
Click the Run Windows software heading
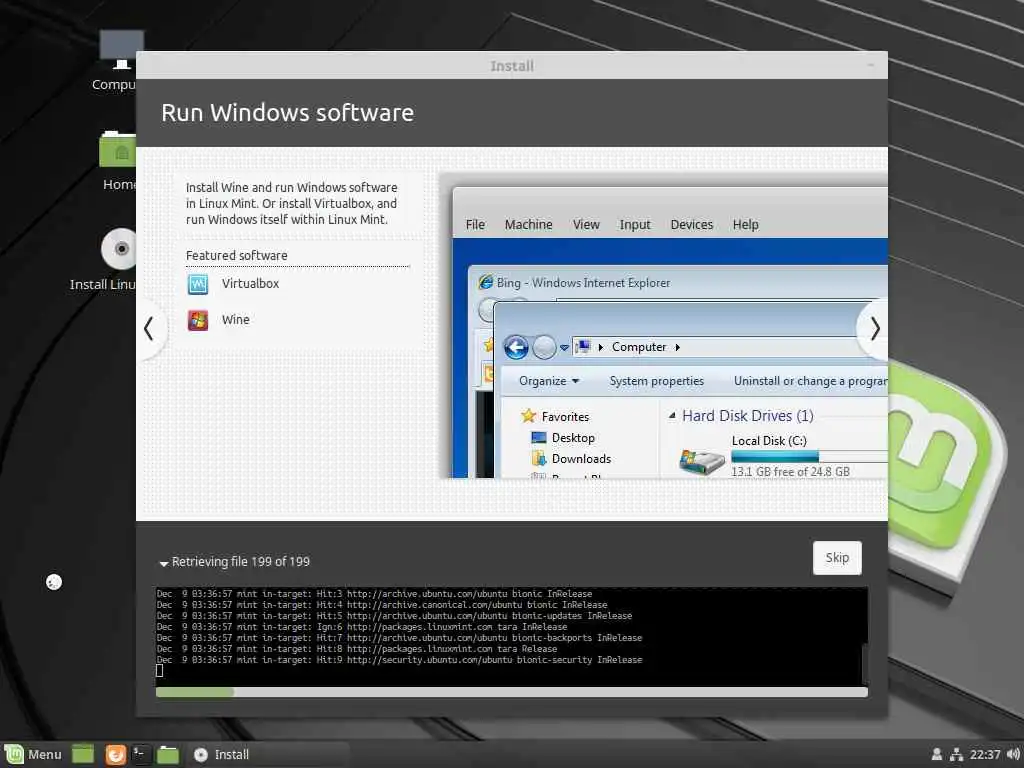pos(287,112)
